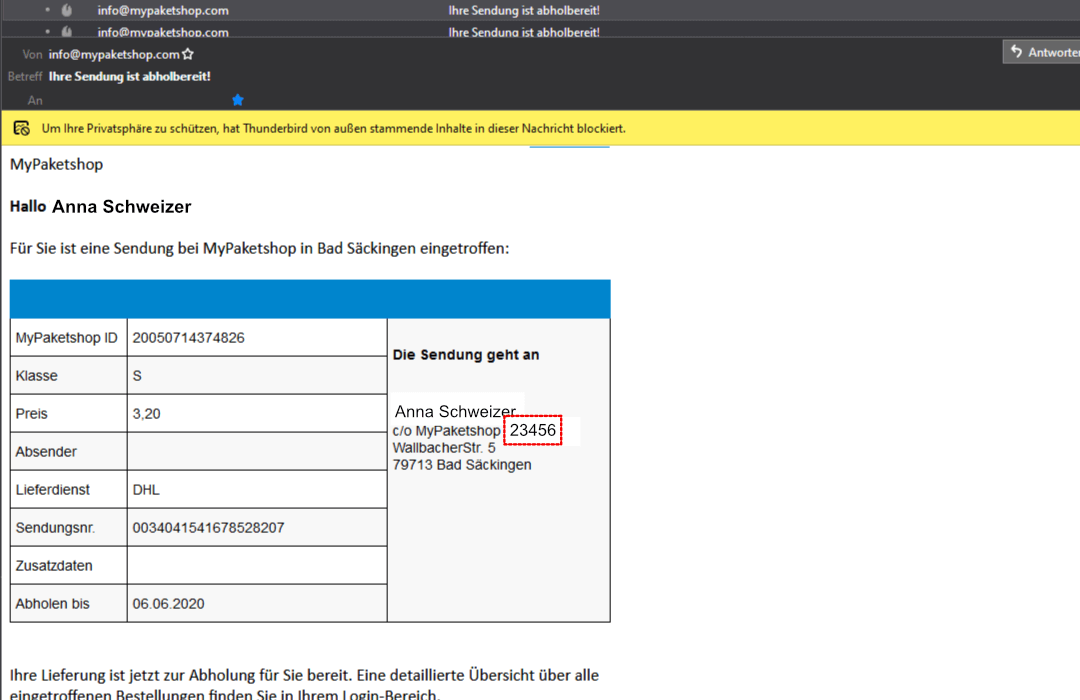Click the blue header bar of the shipment table
Image resolution: width=1080 pixels, height=700 pixels.
tap(310, 299)
